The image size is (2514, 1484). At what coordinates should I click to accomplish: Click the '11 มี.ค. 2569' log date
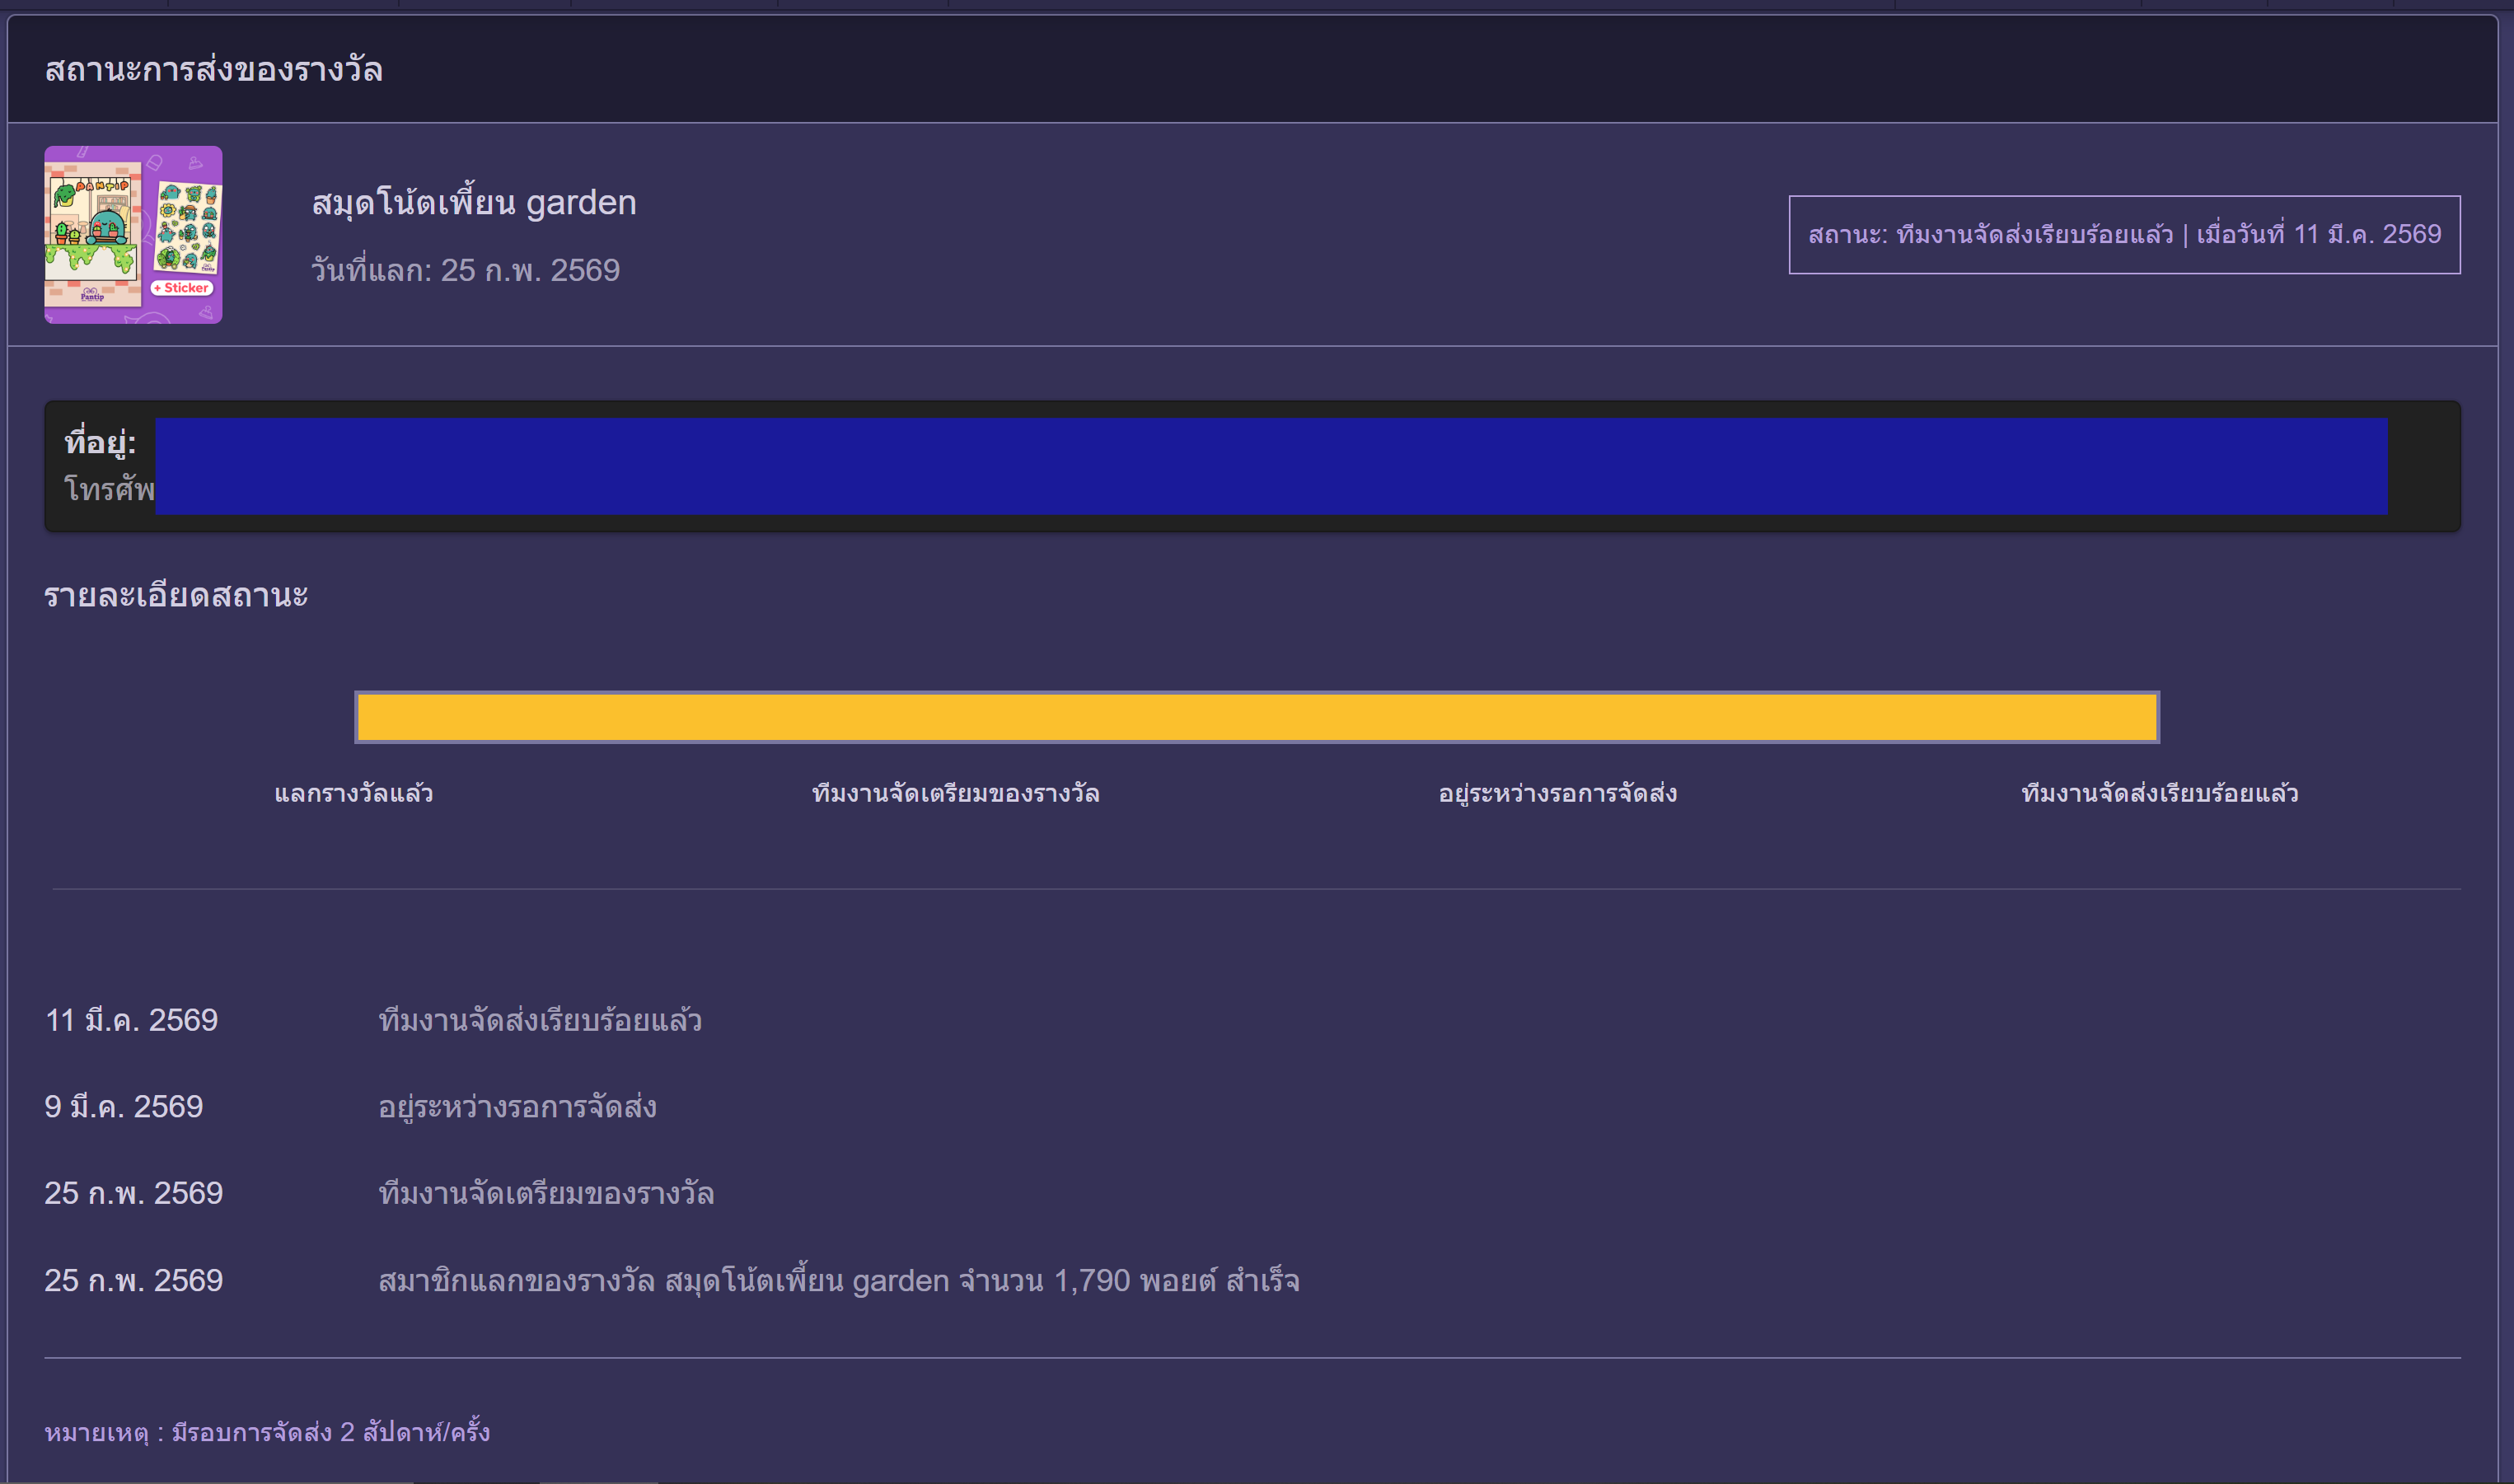click(x=131, y=1020)
